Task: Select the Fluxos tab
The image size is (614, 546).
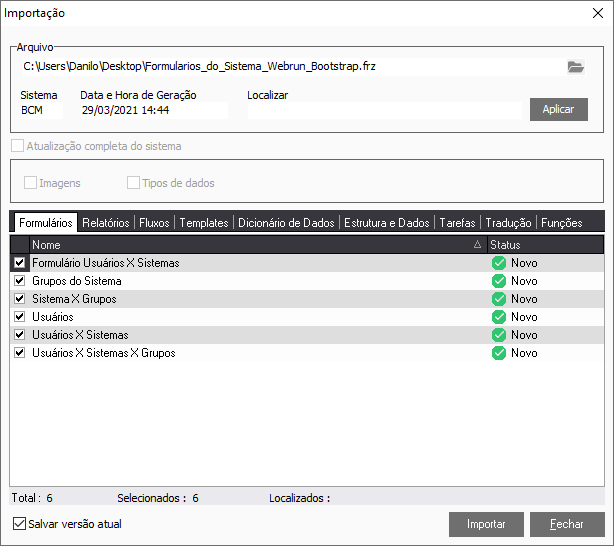Action: (x=155, y=223)
